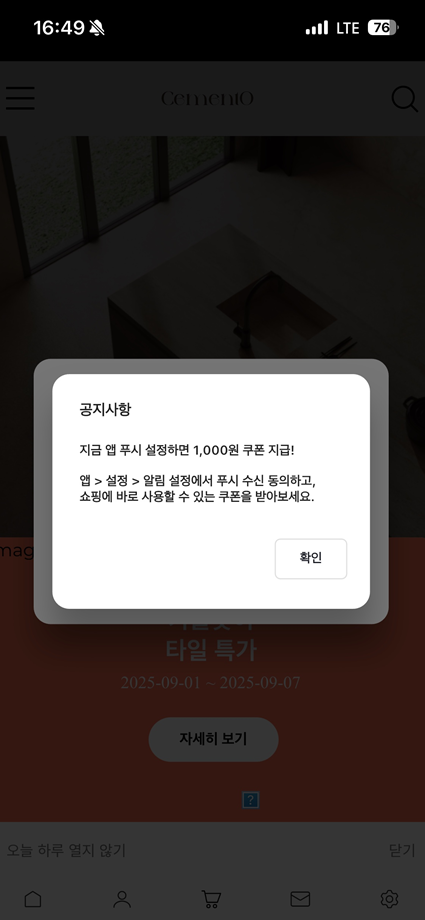Click the 자세히 보기 button

[213, 739]
